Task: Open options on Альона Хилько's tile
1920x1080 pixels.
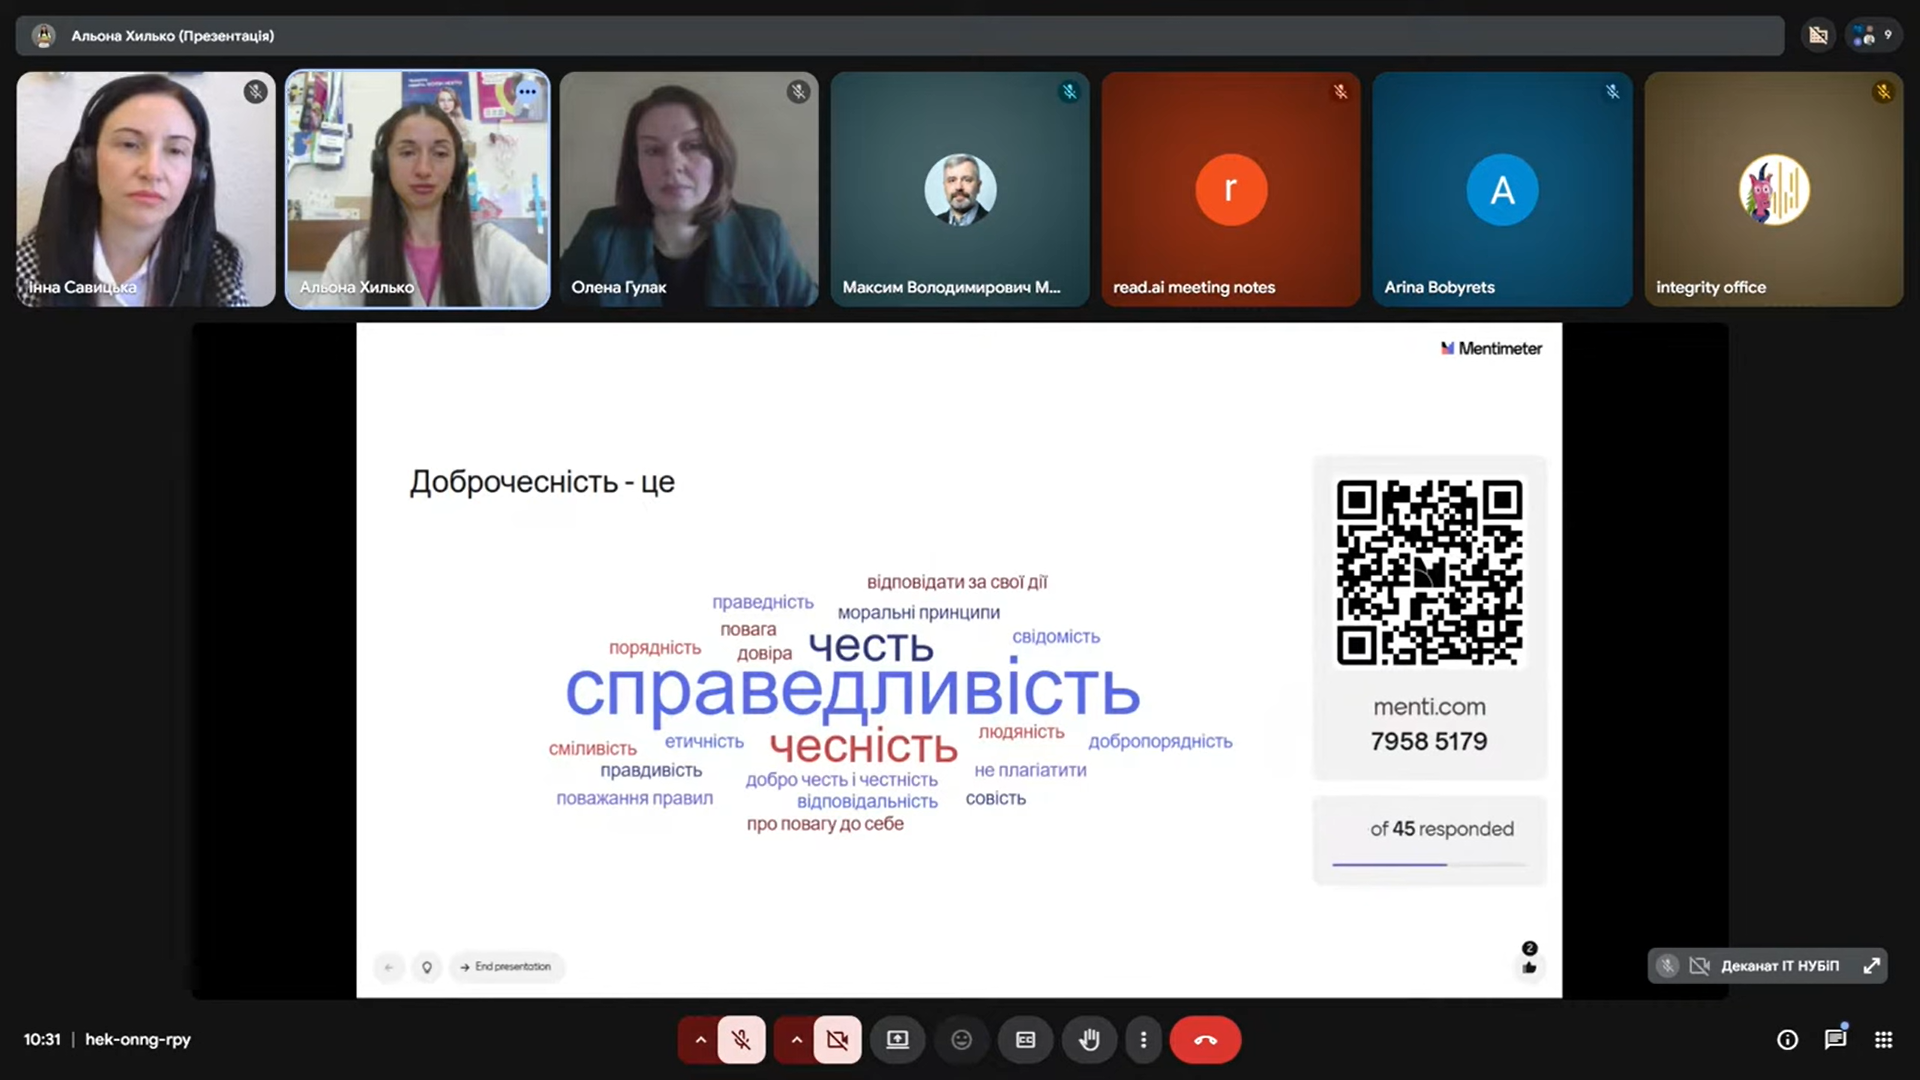Action: [x=527, y=92]
